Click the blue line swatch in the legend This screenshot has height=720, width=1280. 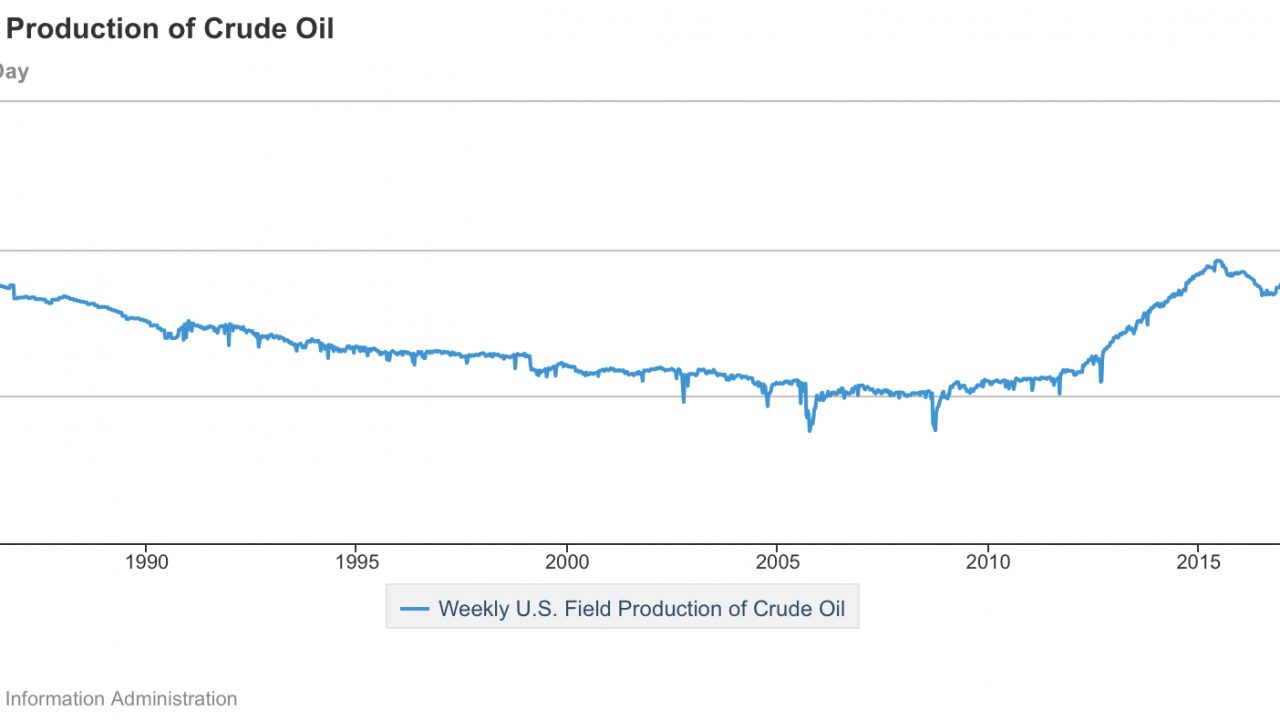tap(414, 608)
